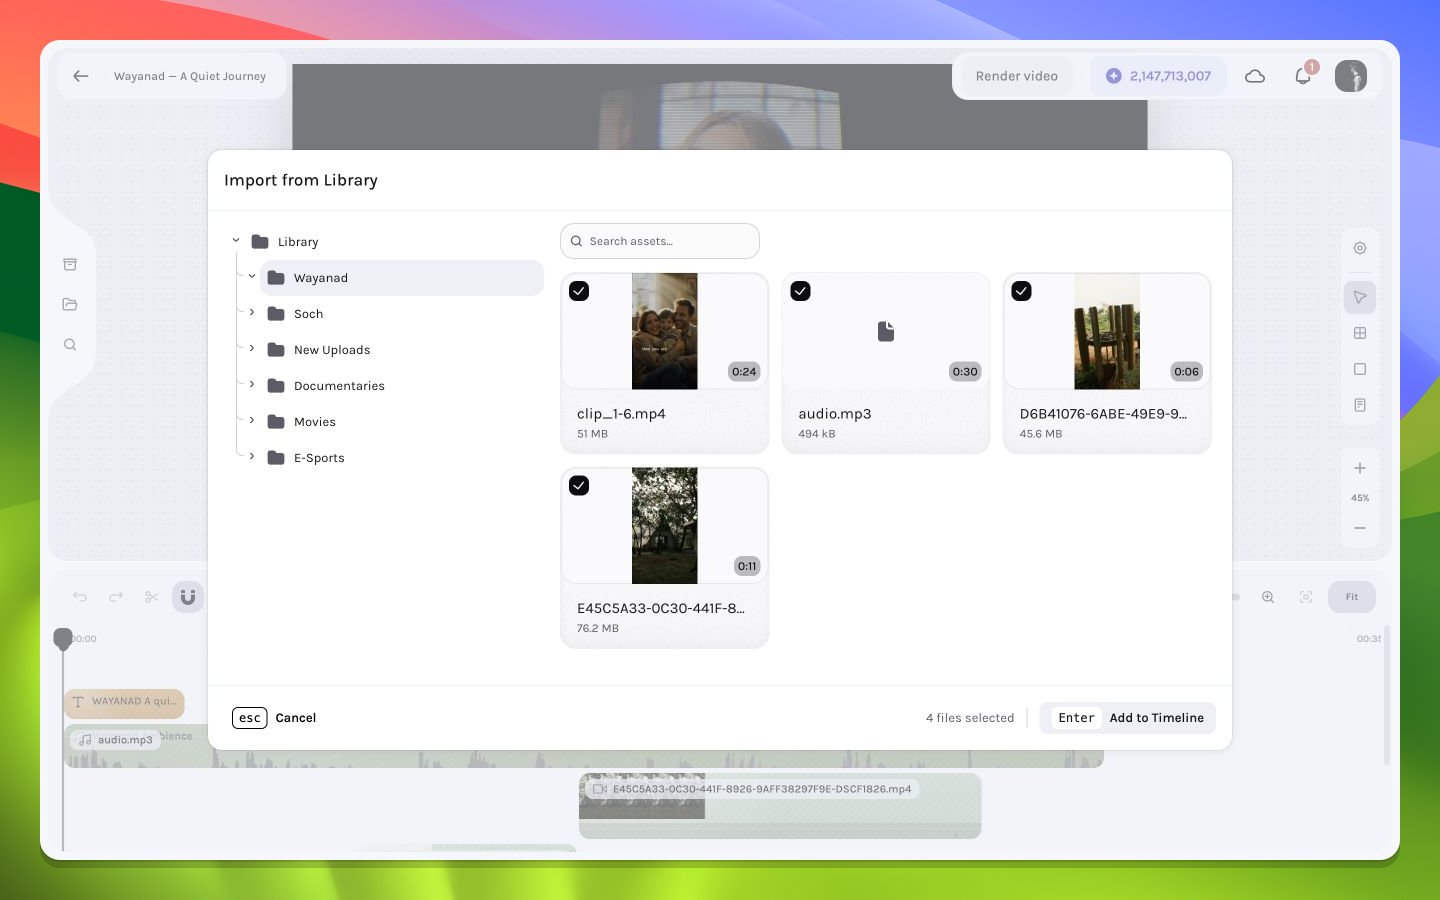1440x900 pixels.
Task: Select the E-Sports folder
Action: pyautogui.click(x=401, y=458)
